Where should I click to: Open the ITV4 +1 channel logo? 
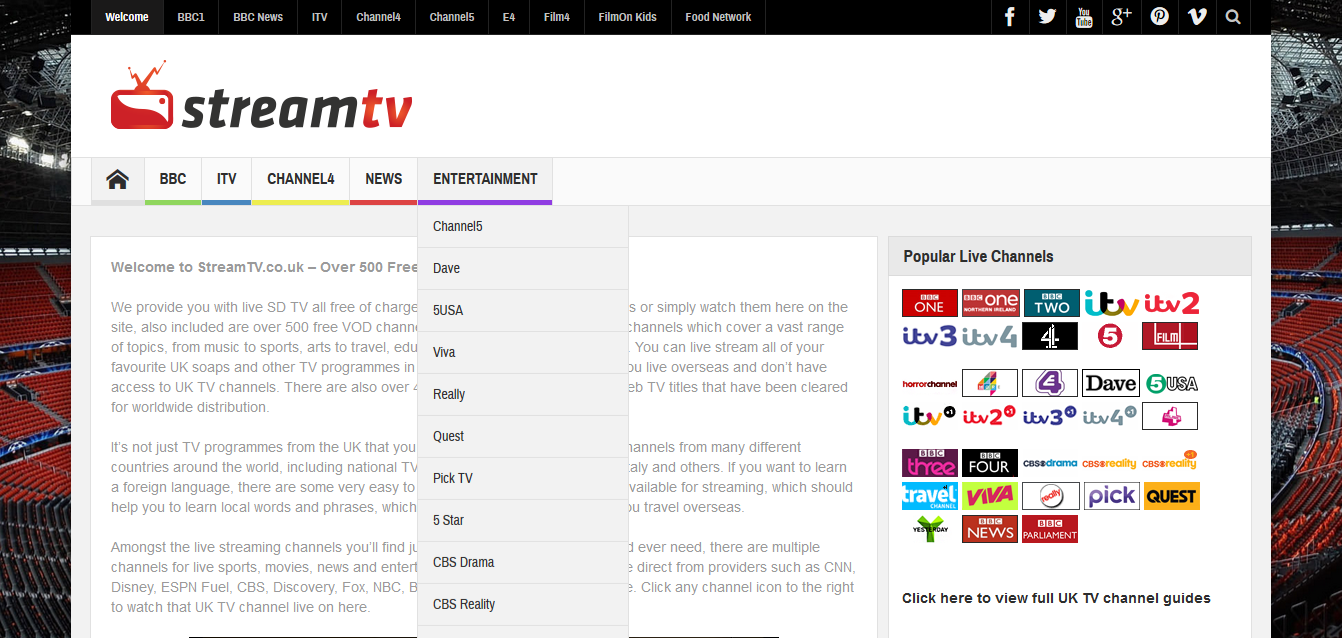tap(1110, 416)
